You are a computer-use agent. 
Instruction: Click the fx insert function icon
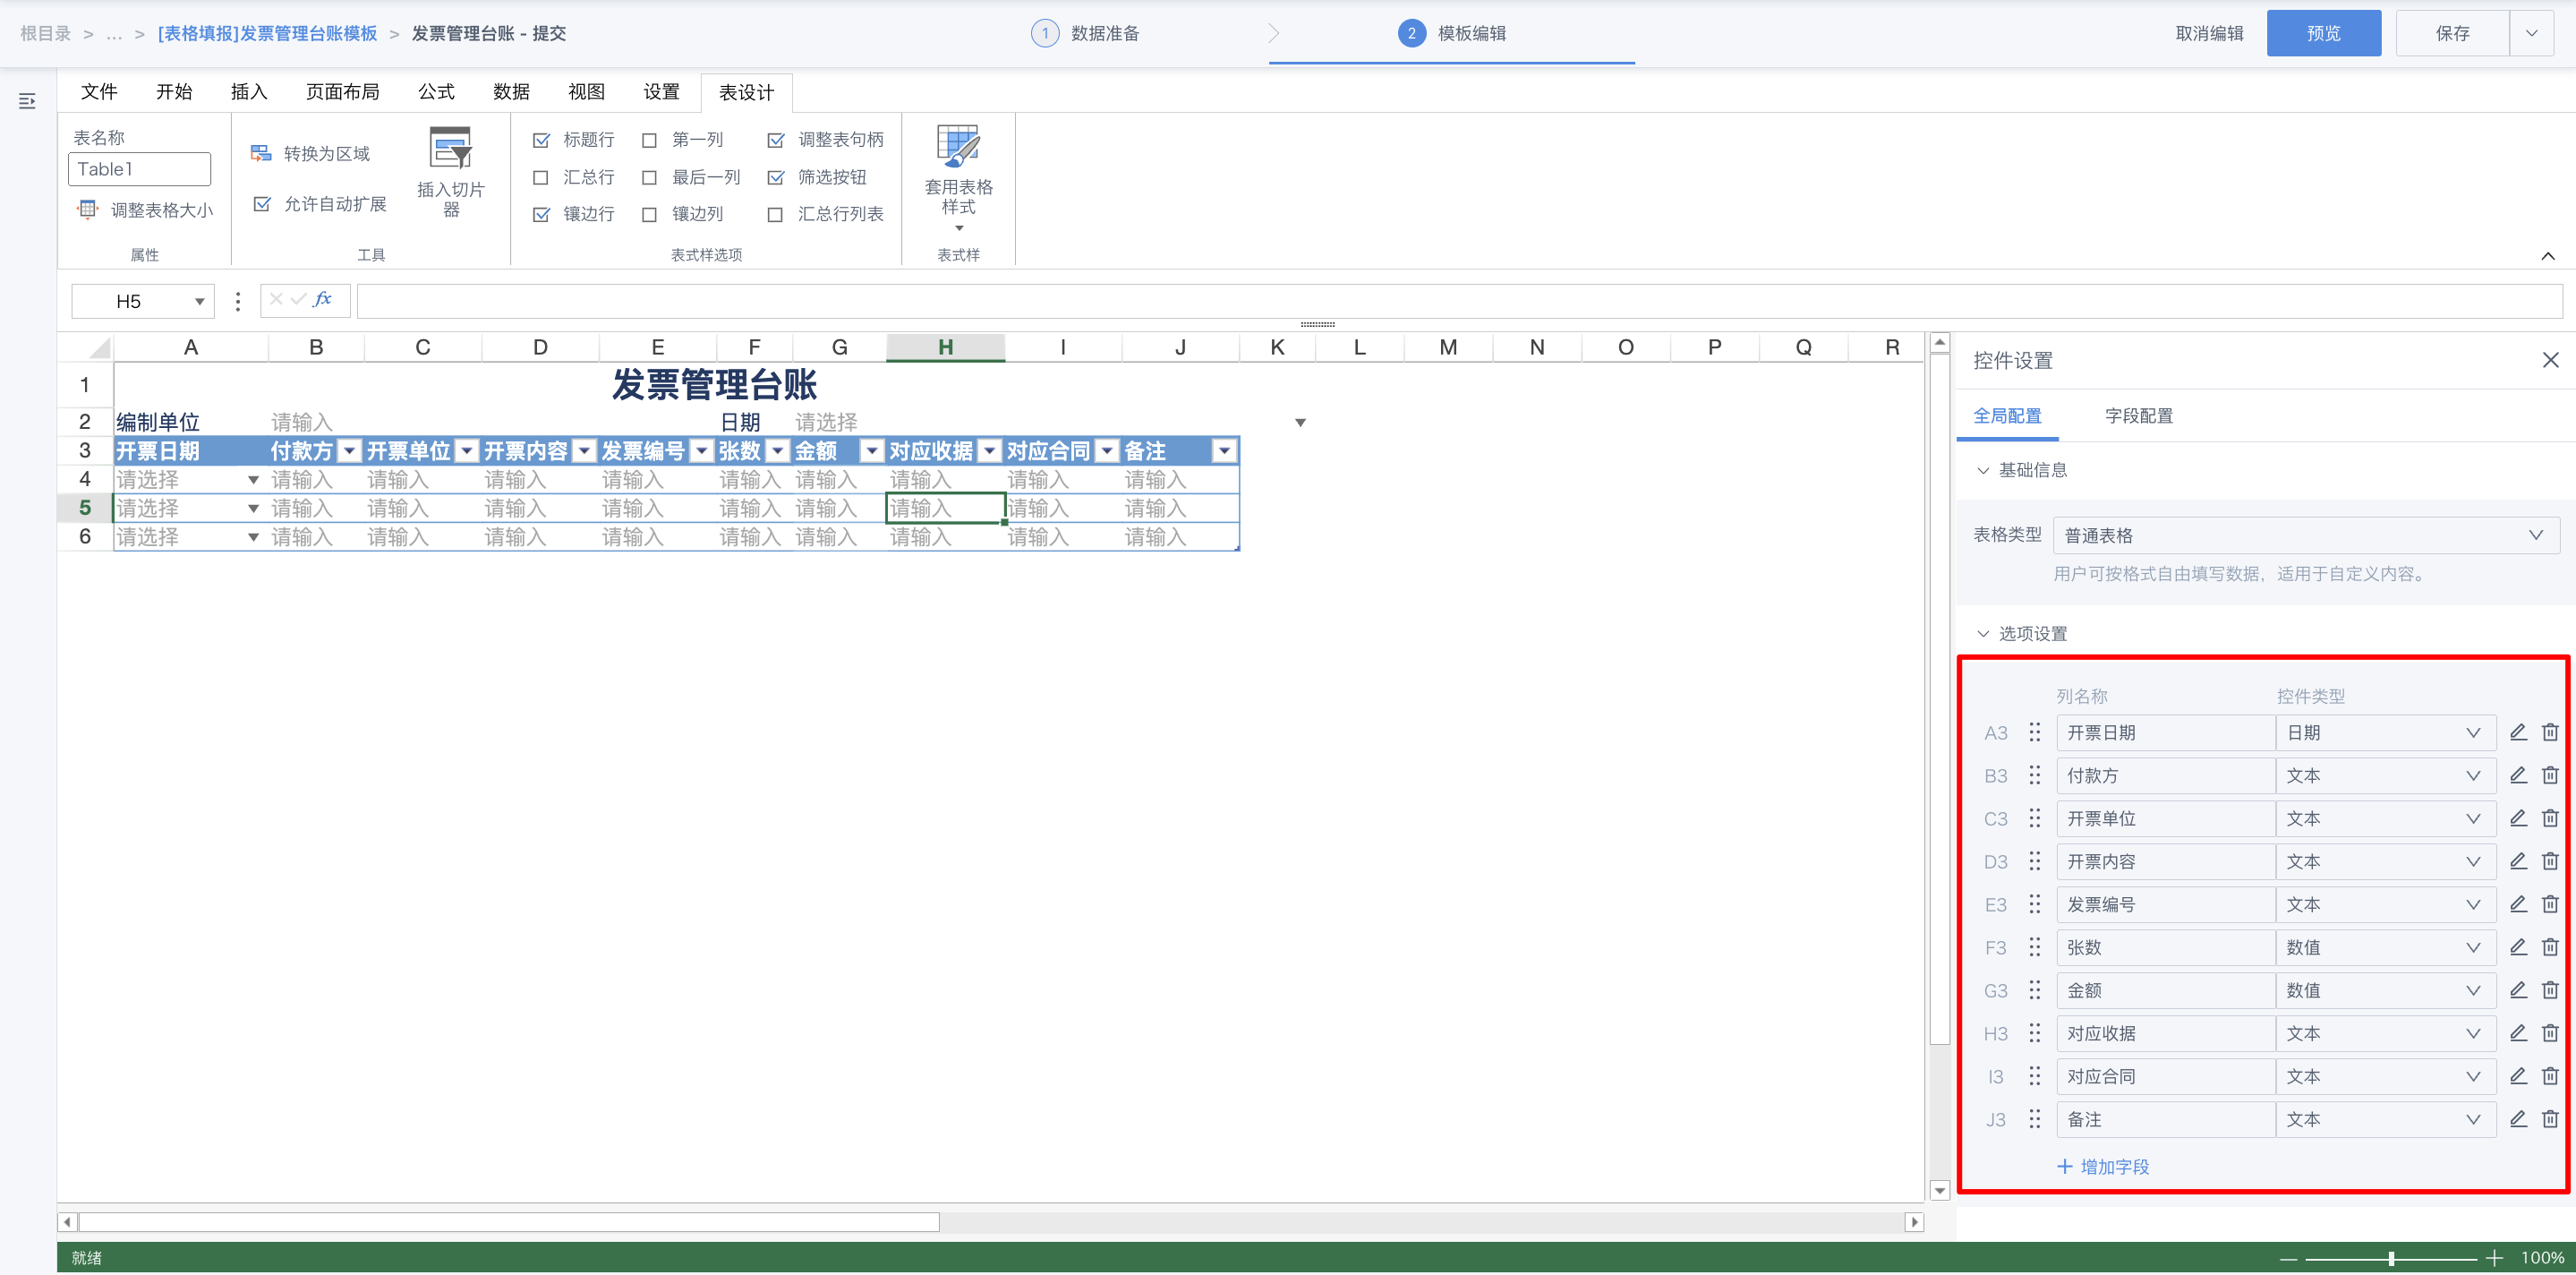tap(322, 299)
